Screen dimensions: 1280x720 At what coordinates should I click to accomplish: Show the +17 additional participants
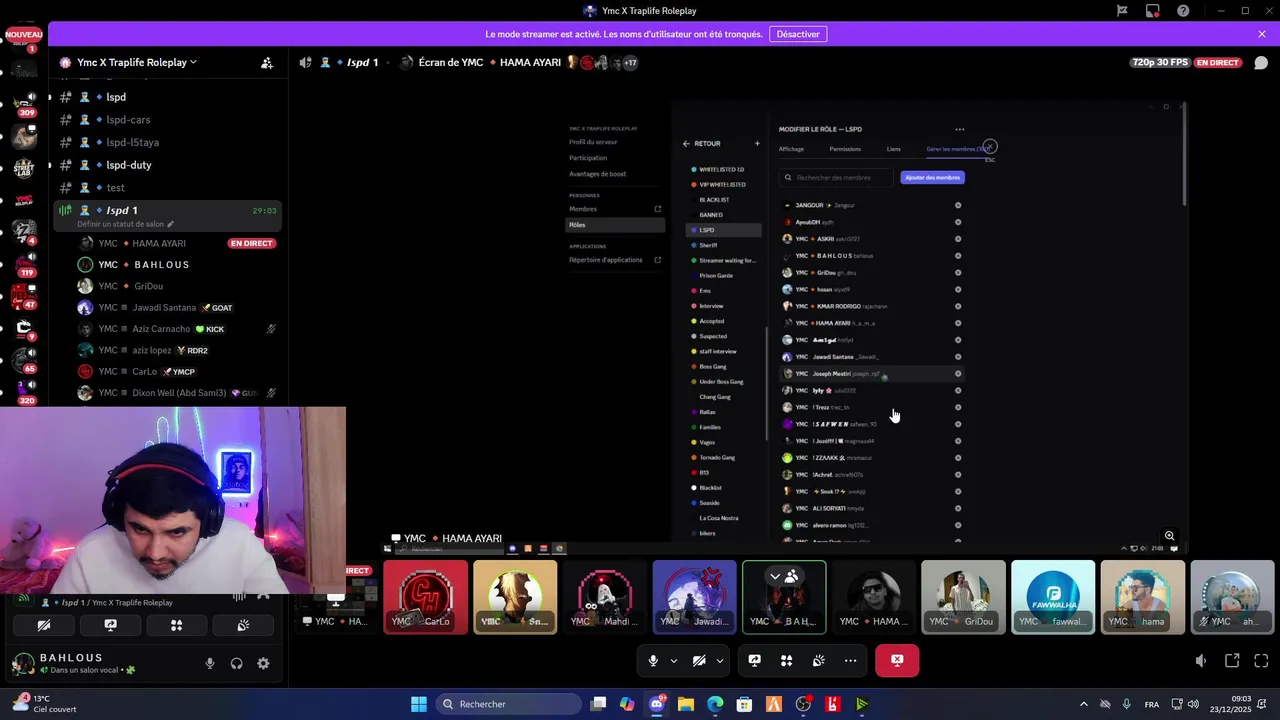click(630, 62)
